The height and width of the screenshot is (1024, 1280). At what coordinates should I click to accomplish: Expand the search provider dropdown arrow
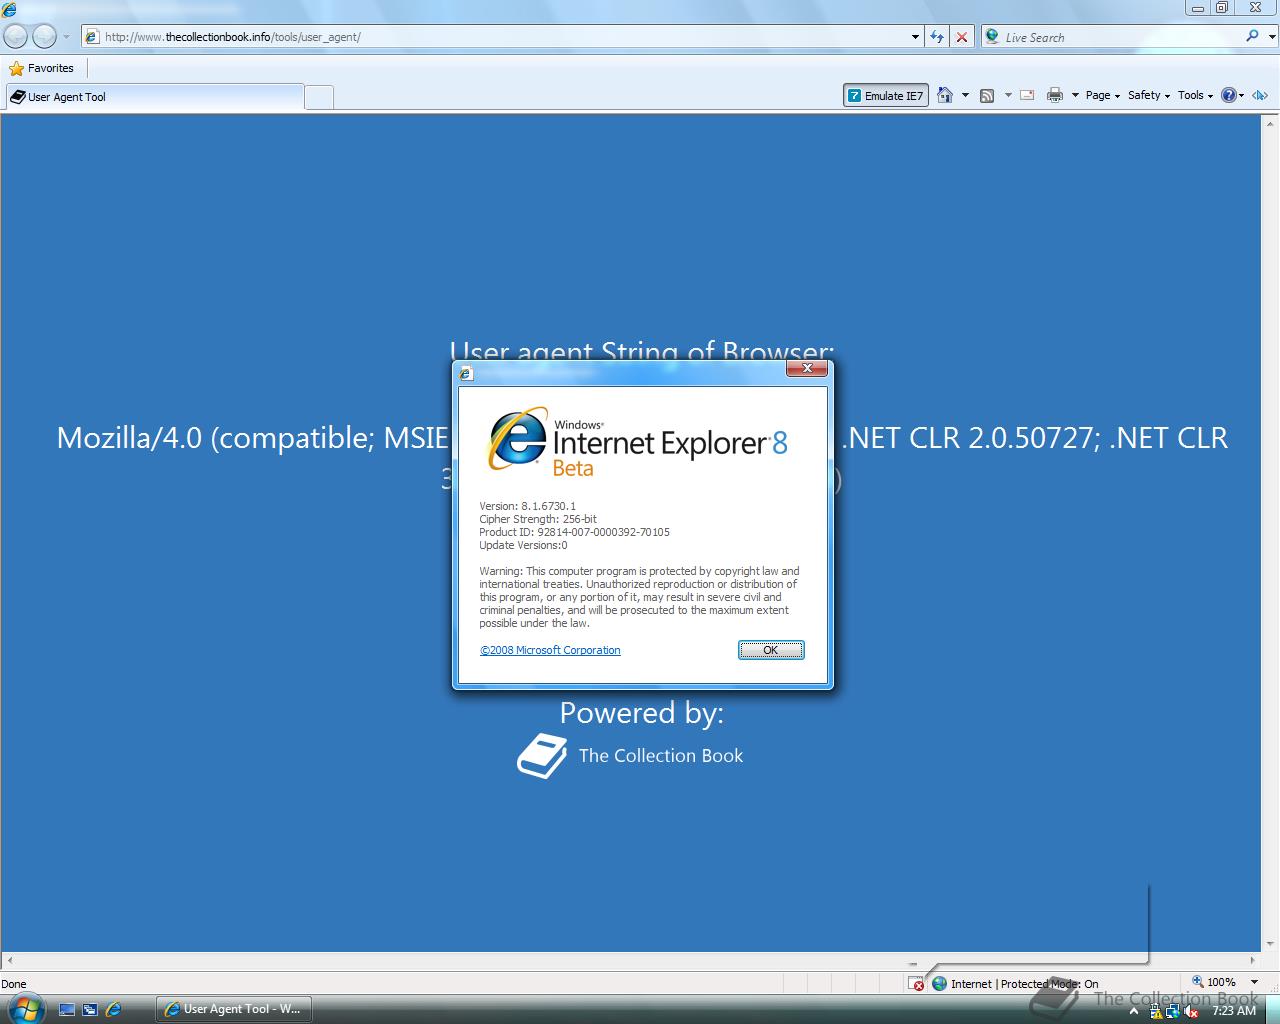tap(1270, 37)
